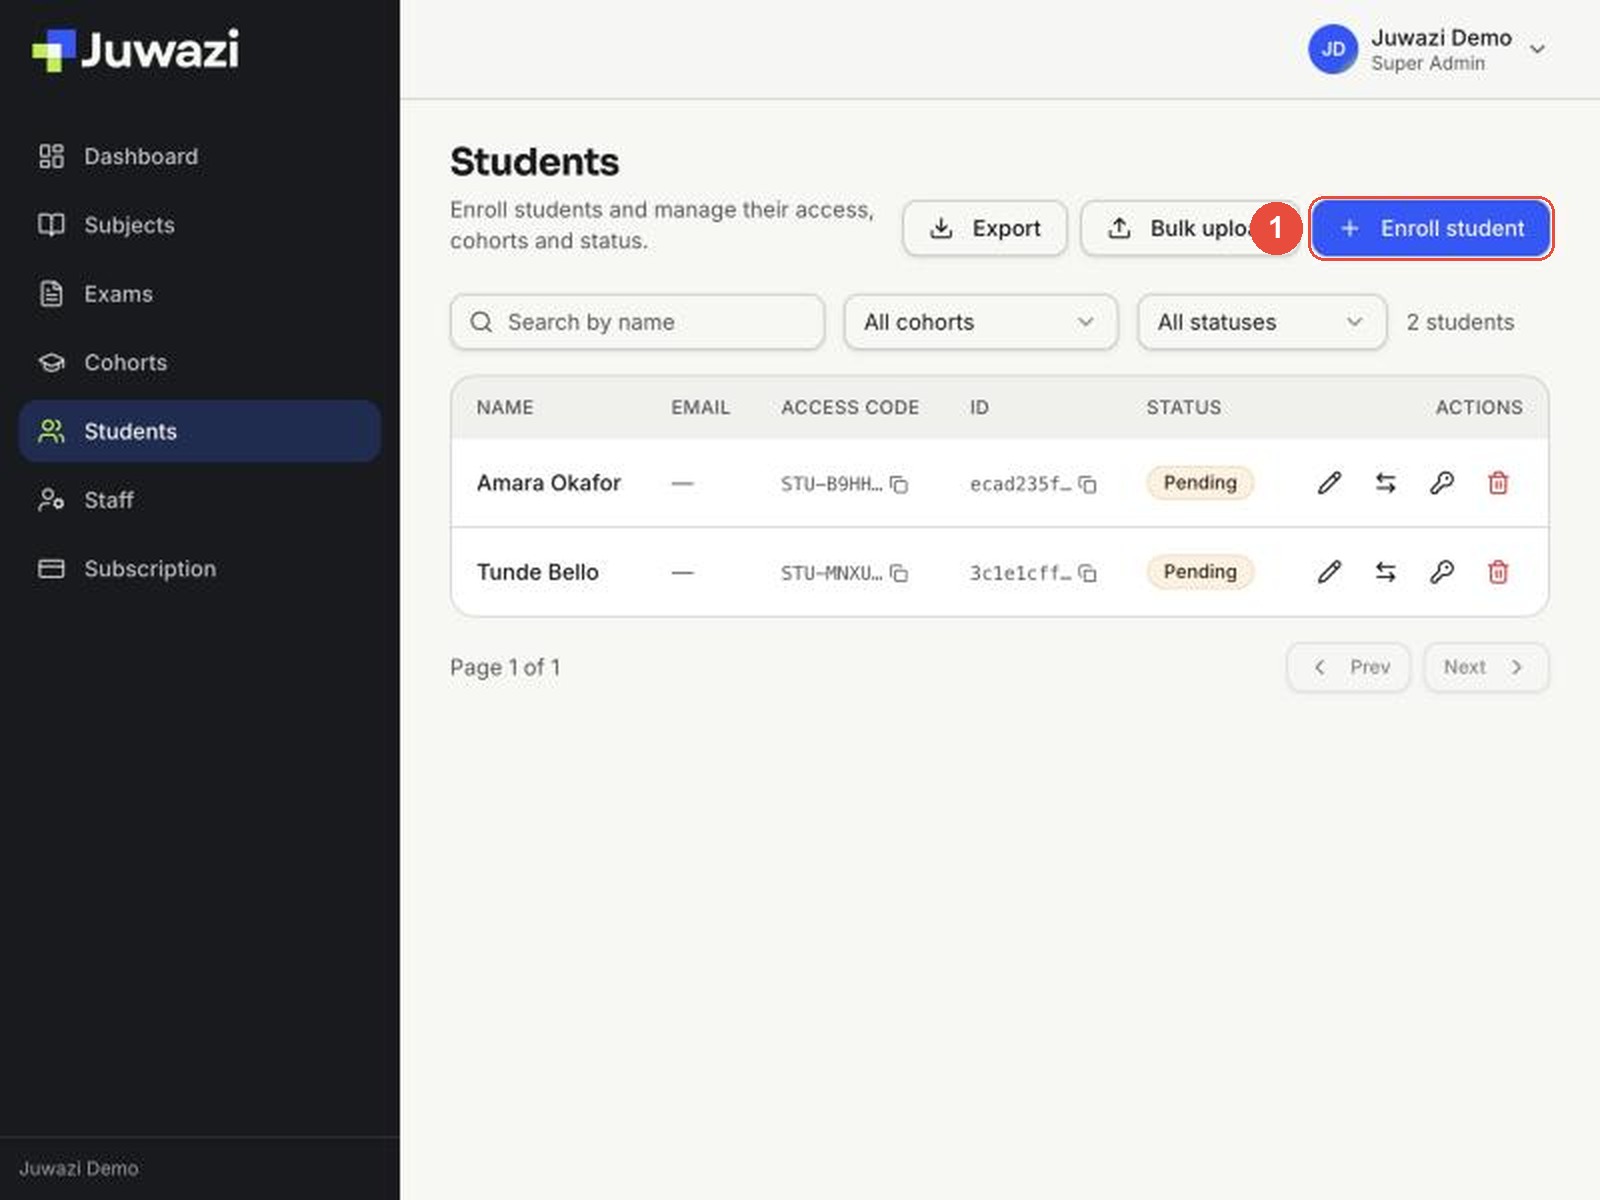Click the Juwazi logo
1600x1200 pixels.
(x=135, y=50)
